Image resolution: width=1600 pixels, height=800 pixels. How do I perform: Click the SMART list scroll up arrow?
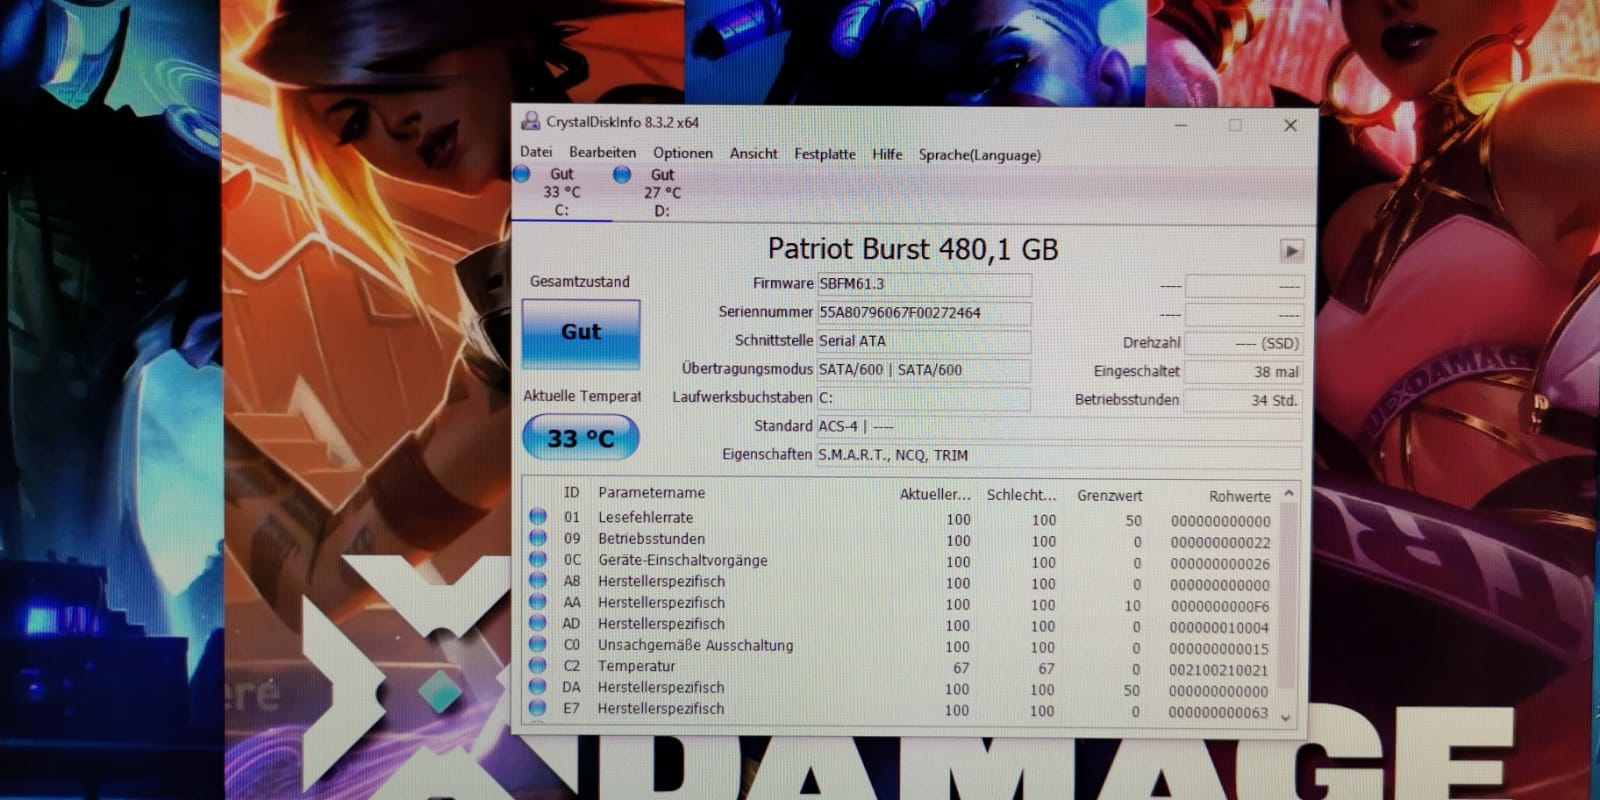pos(1288,493)
